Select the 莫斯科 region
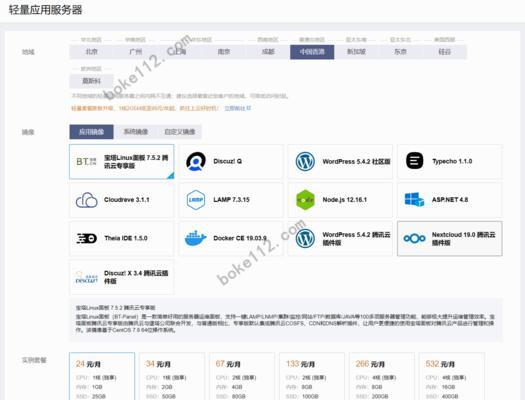 [91, 81]
